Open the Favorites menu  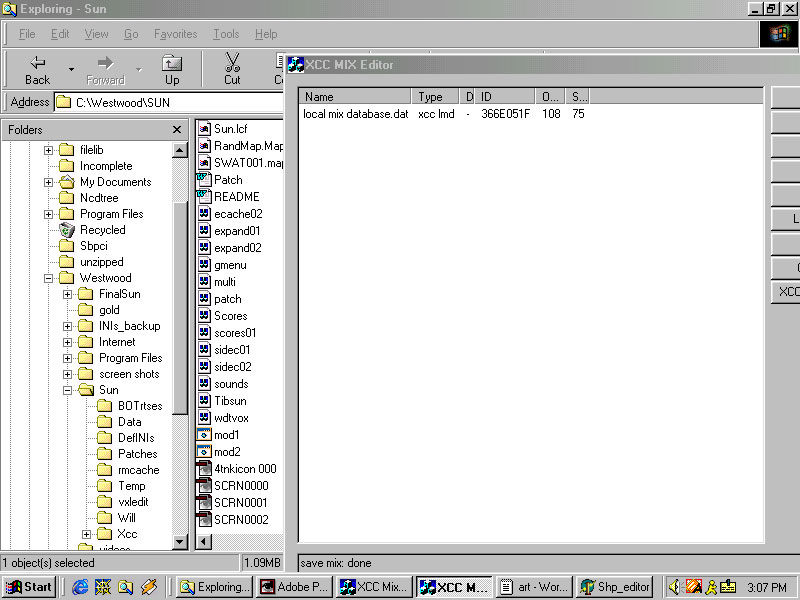(176, 34)
